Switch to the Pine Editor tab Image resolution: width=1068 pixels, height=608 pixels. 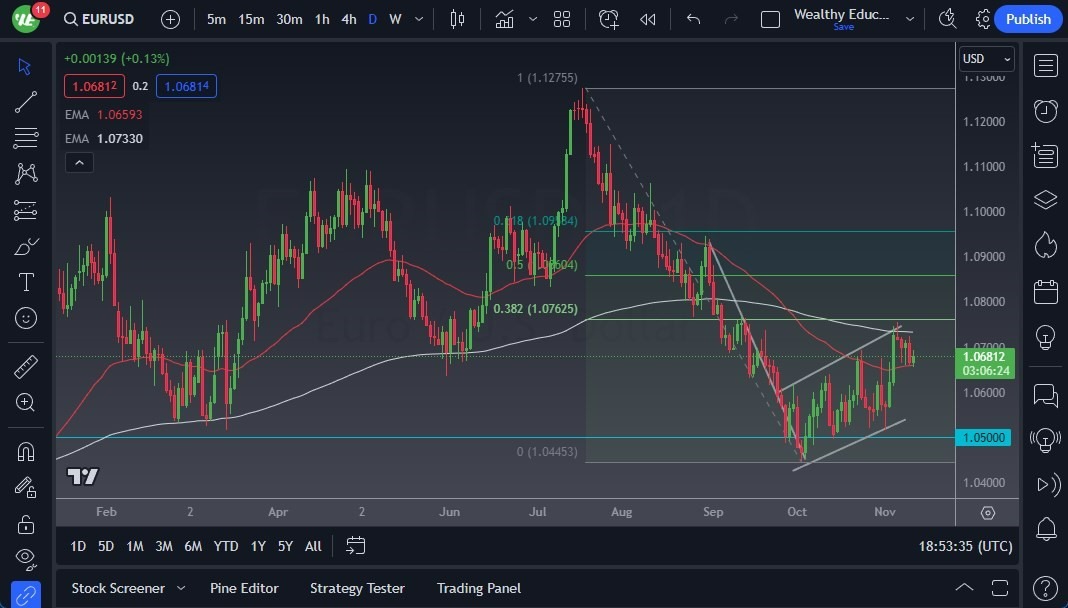[x=244, y=588]
